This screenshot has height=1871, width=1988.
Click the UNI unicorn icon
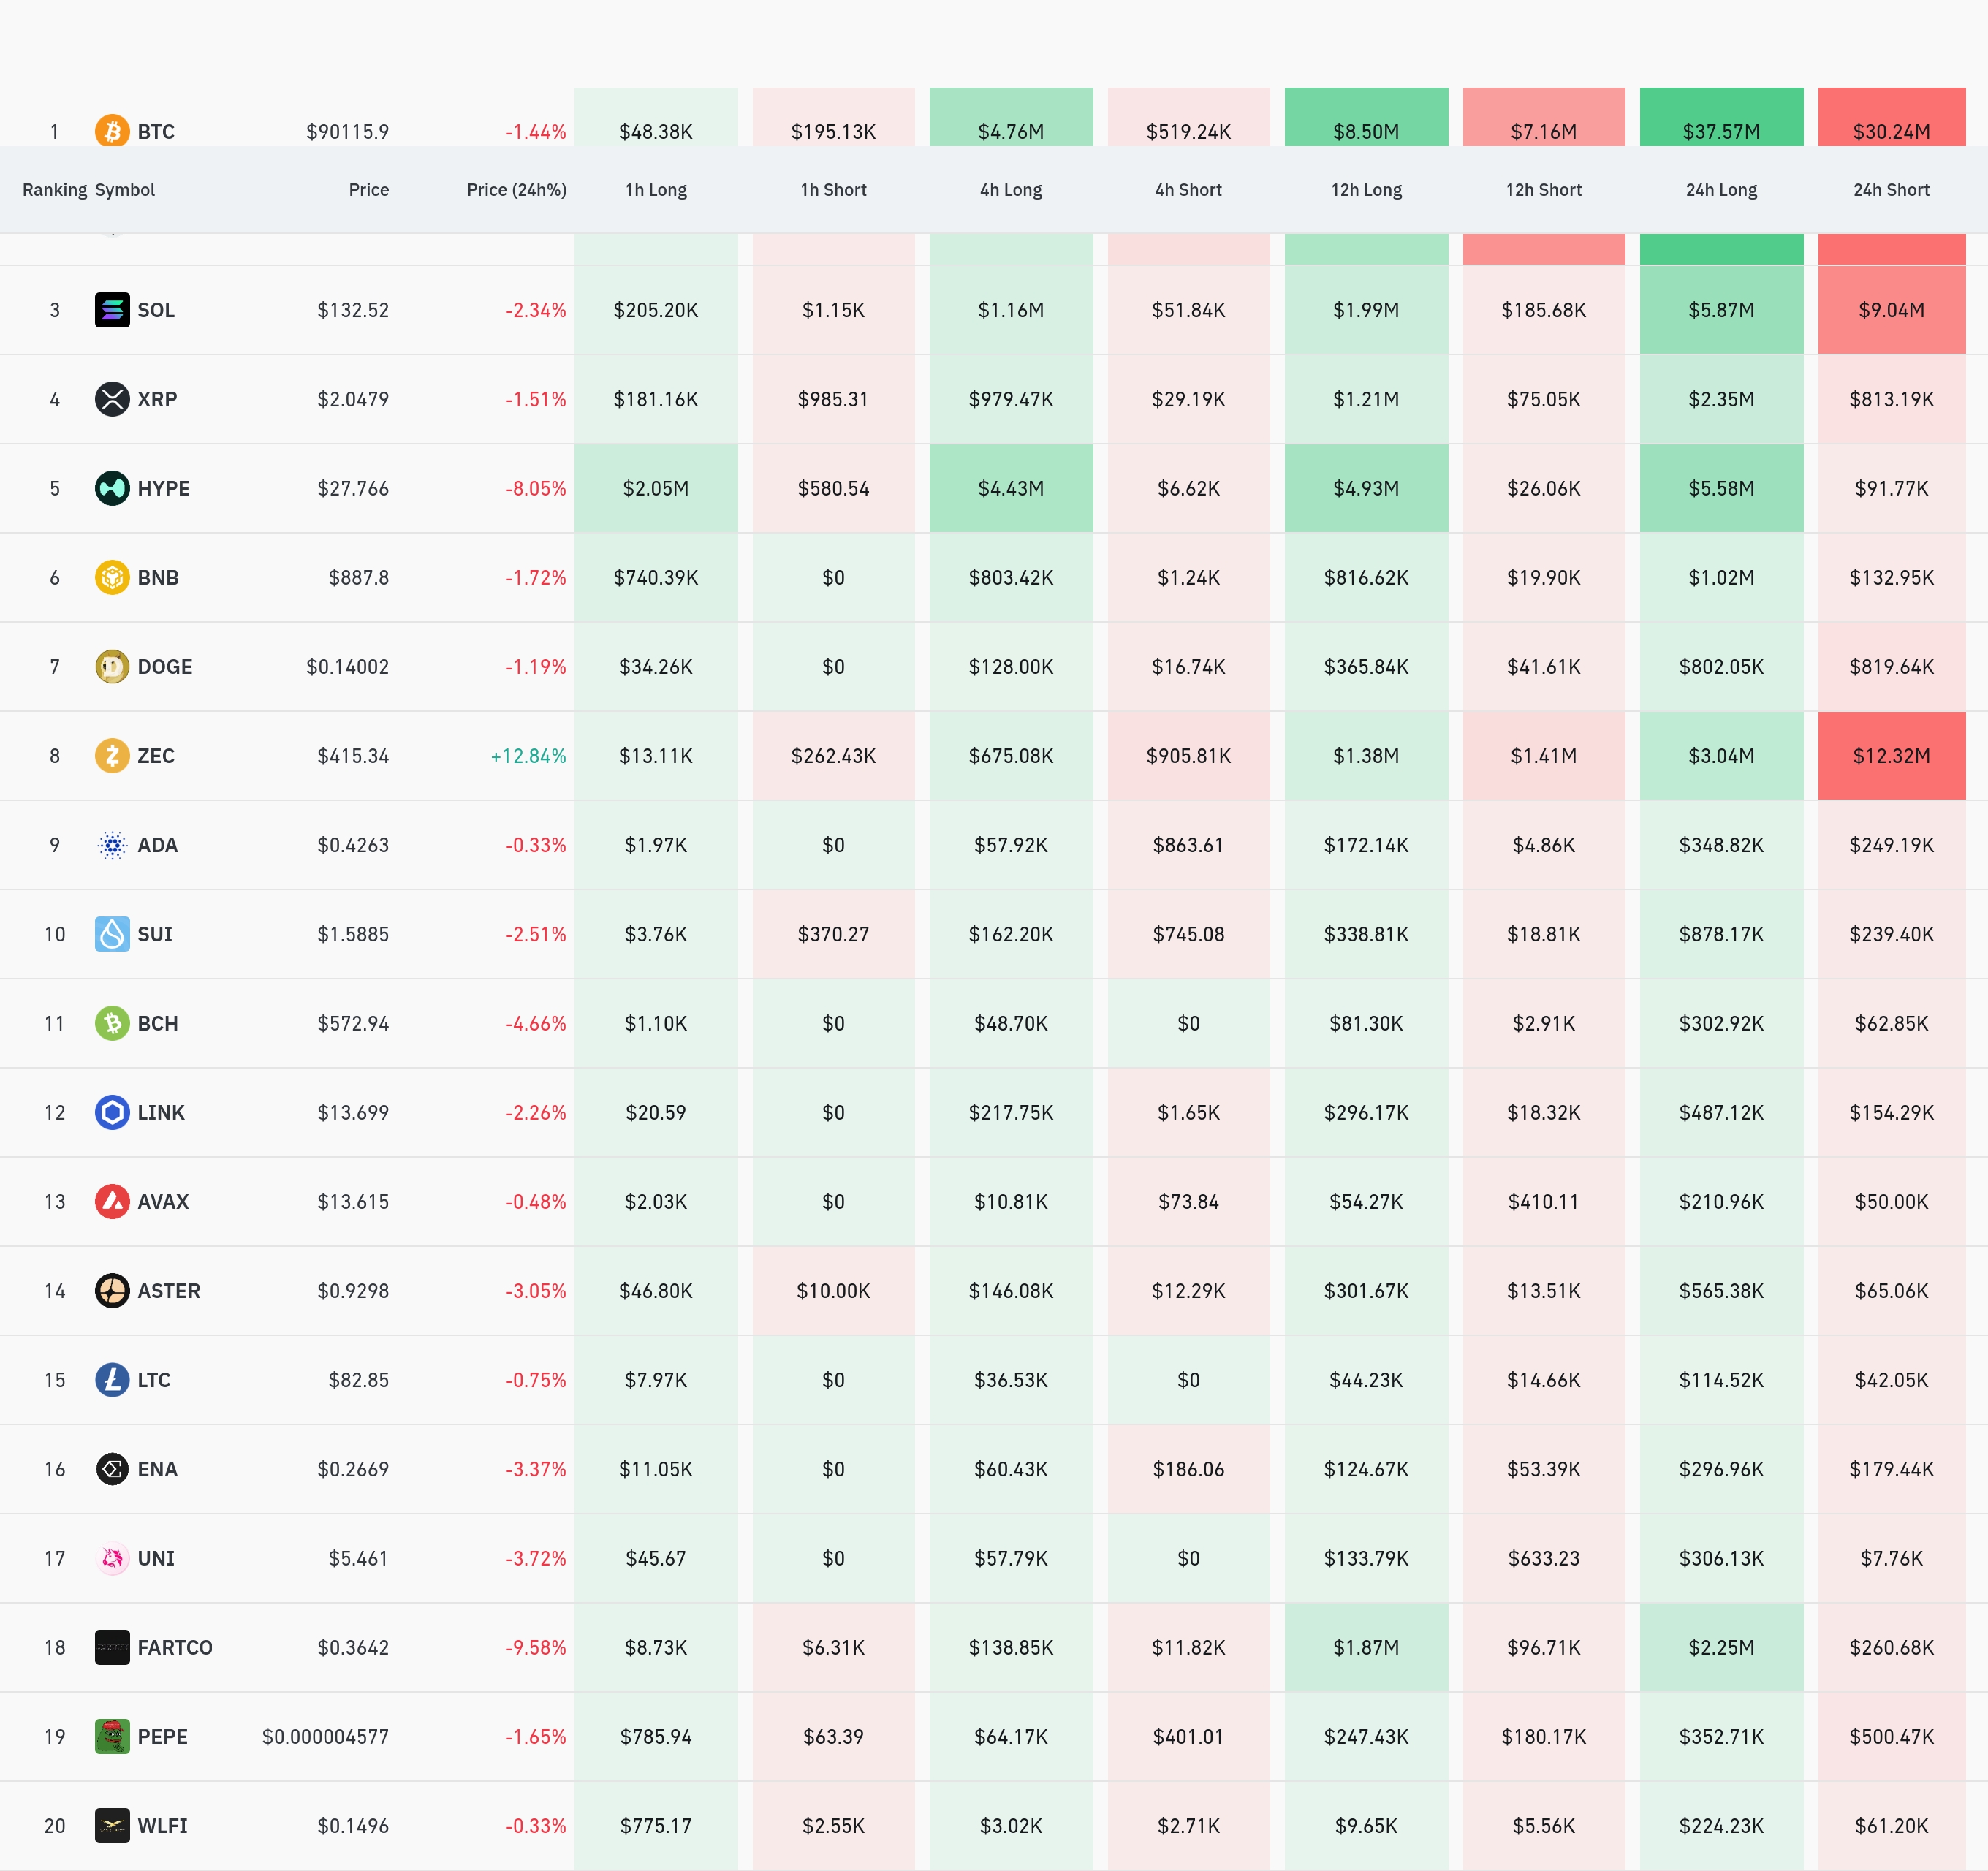pyautogui.click(x=112, y=1558)
